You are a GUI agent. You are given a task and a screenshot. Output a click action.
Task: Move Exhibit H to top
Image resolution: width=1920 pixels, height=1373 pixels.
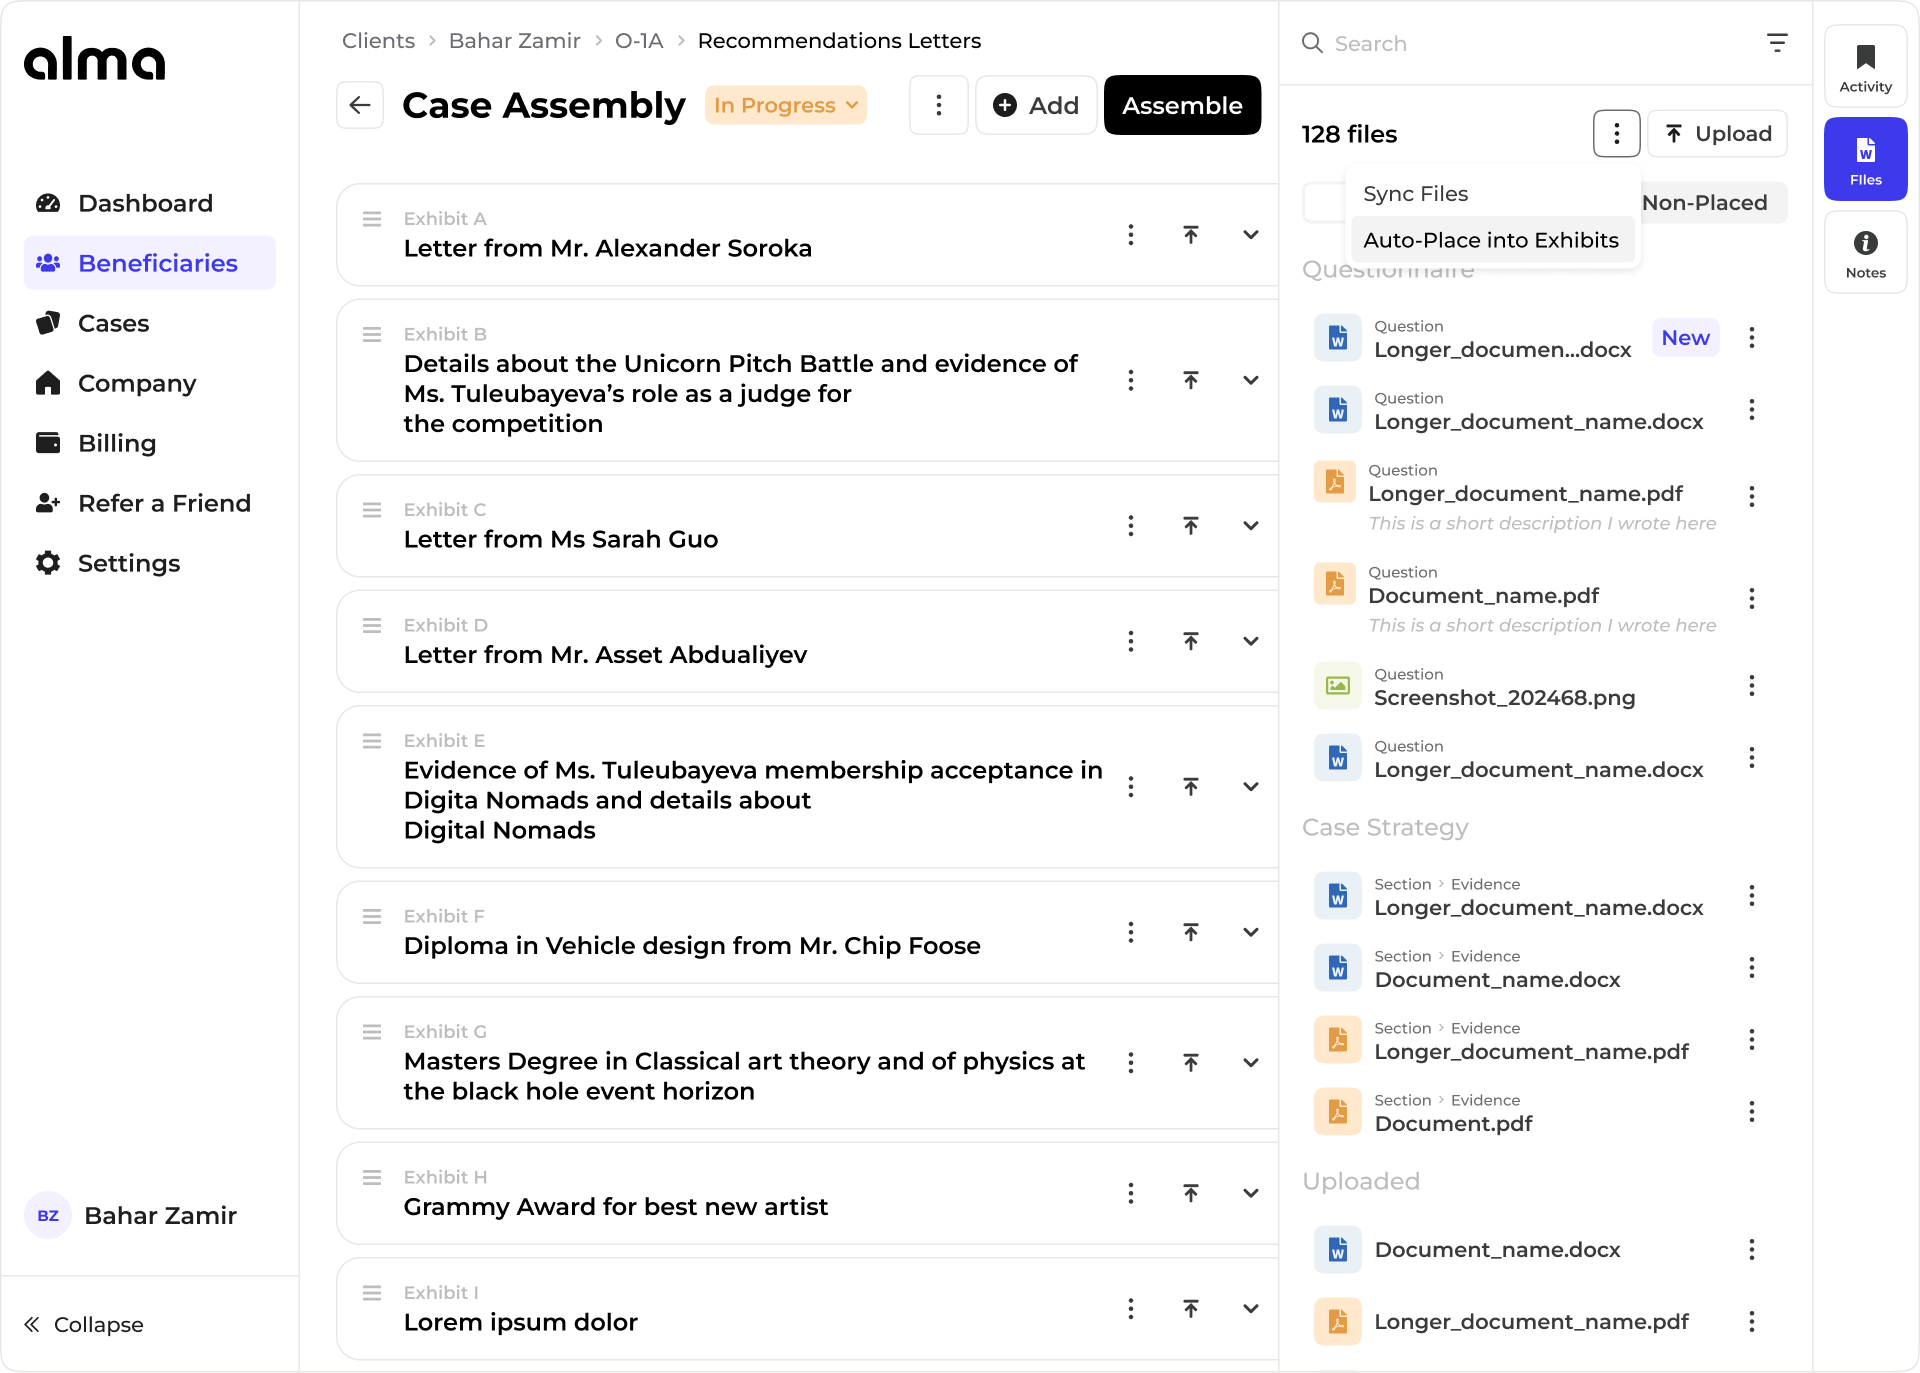tap(1191, 1193)
